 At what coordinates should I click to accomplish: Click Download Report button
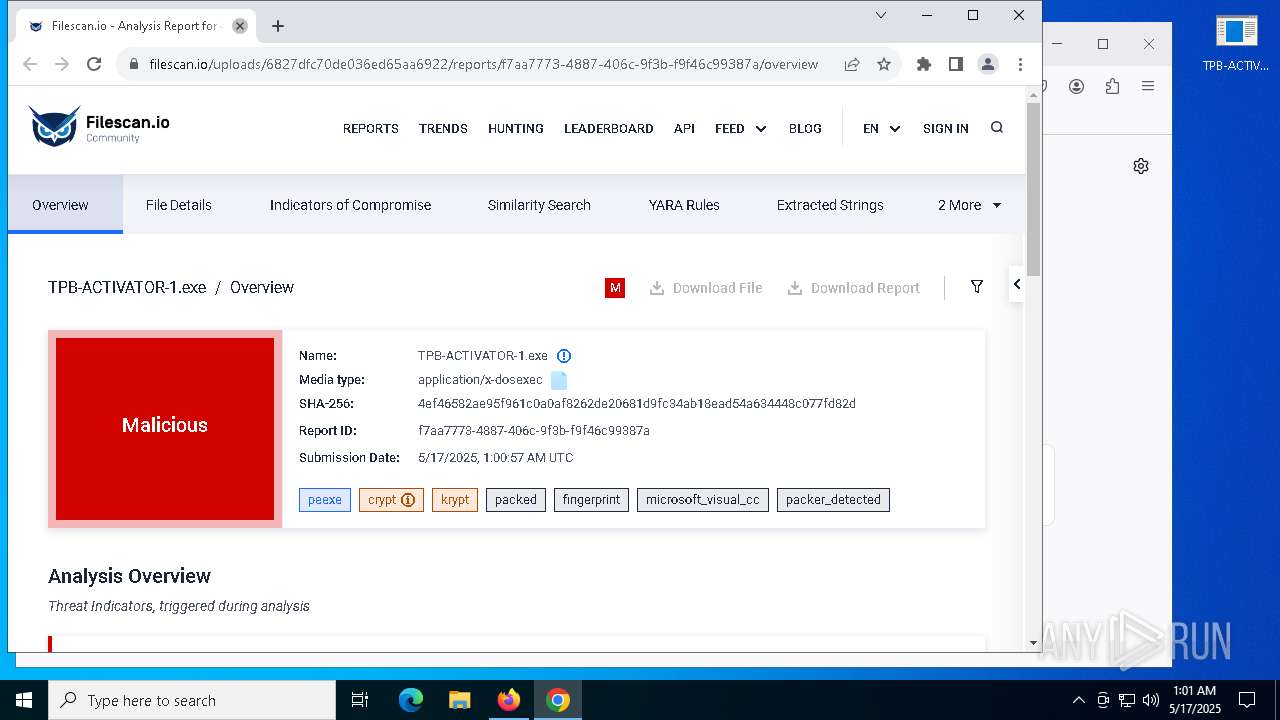point(853,288)
